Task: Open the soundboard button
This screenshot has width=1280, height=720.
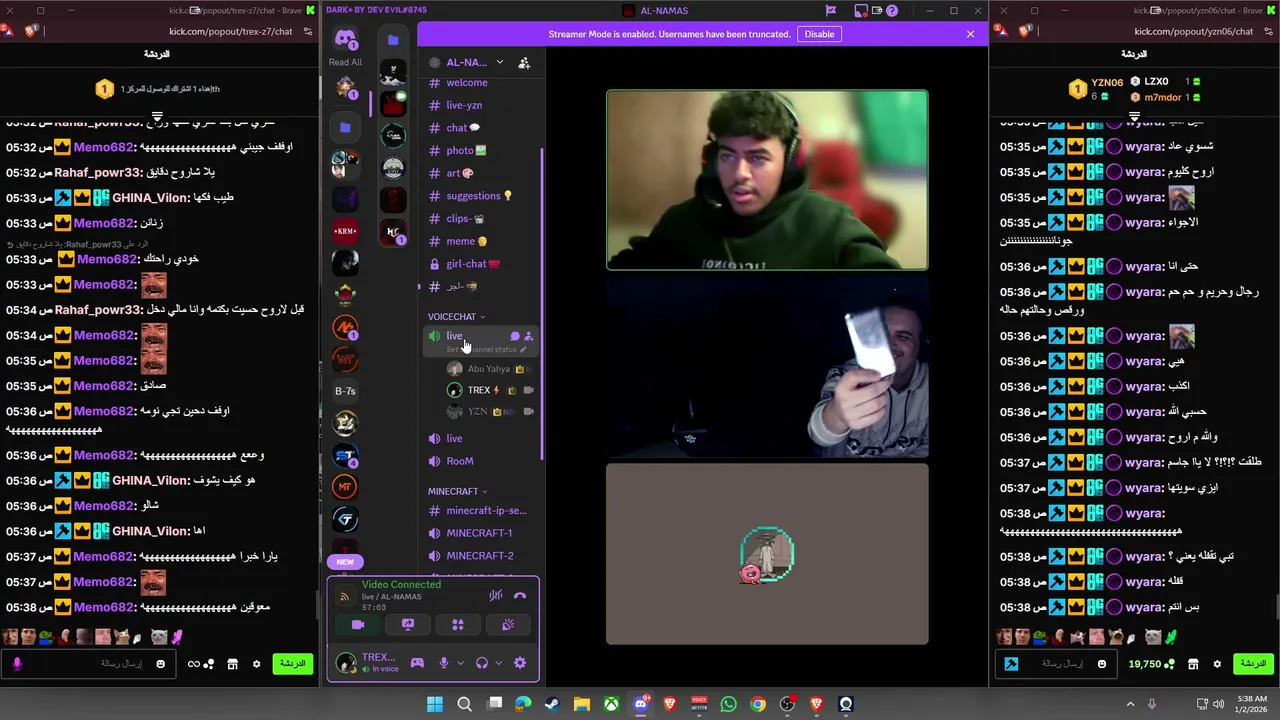Action: (x=508, y=625)
